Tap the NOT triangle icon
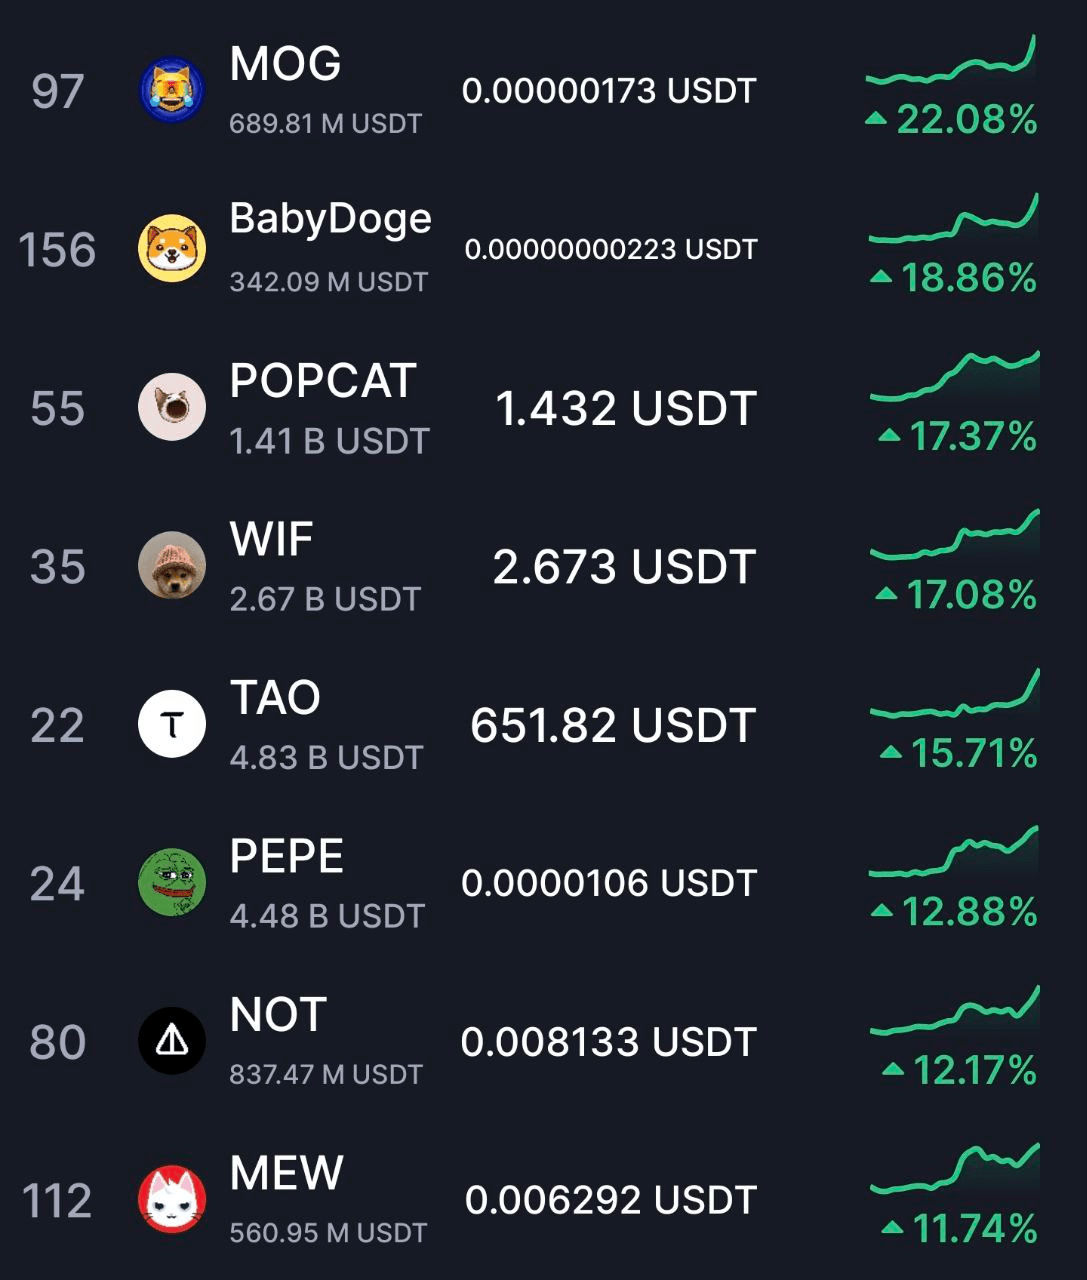1087x1280 pixels. [x=172, y=1041]
